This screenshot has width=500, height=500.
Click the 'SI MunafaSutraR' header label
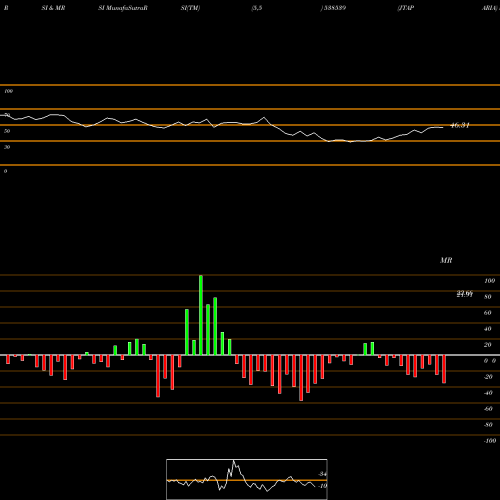[x=123, y=8]
